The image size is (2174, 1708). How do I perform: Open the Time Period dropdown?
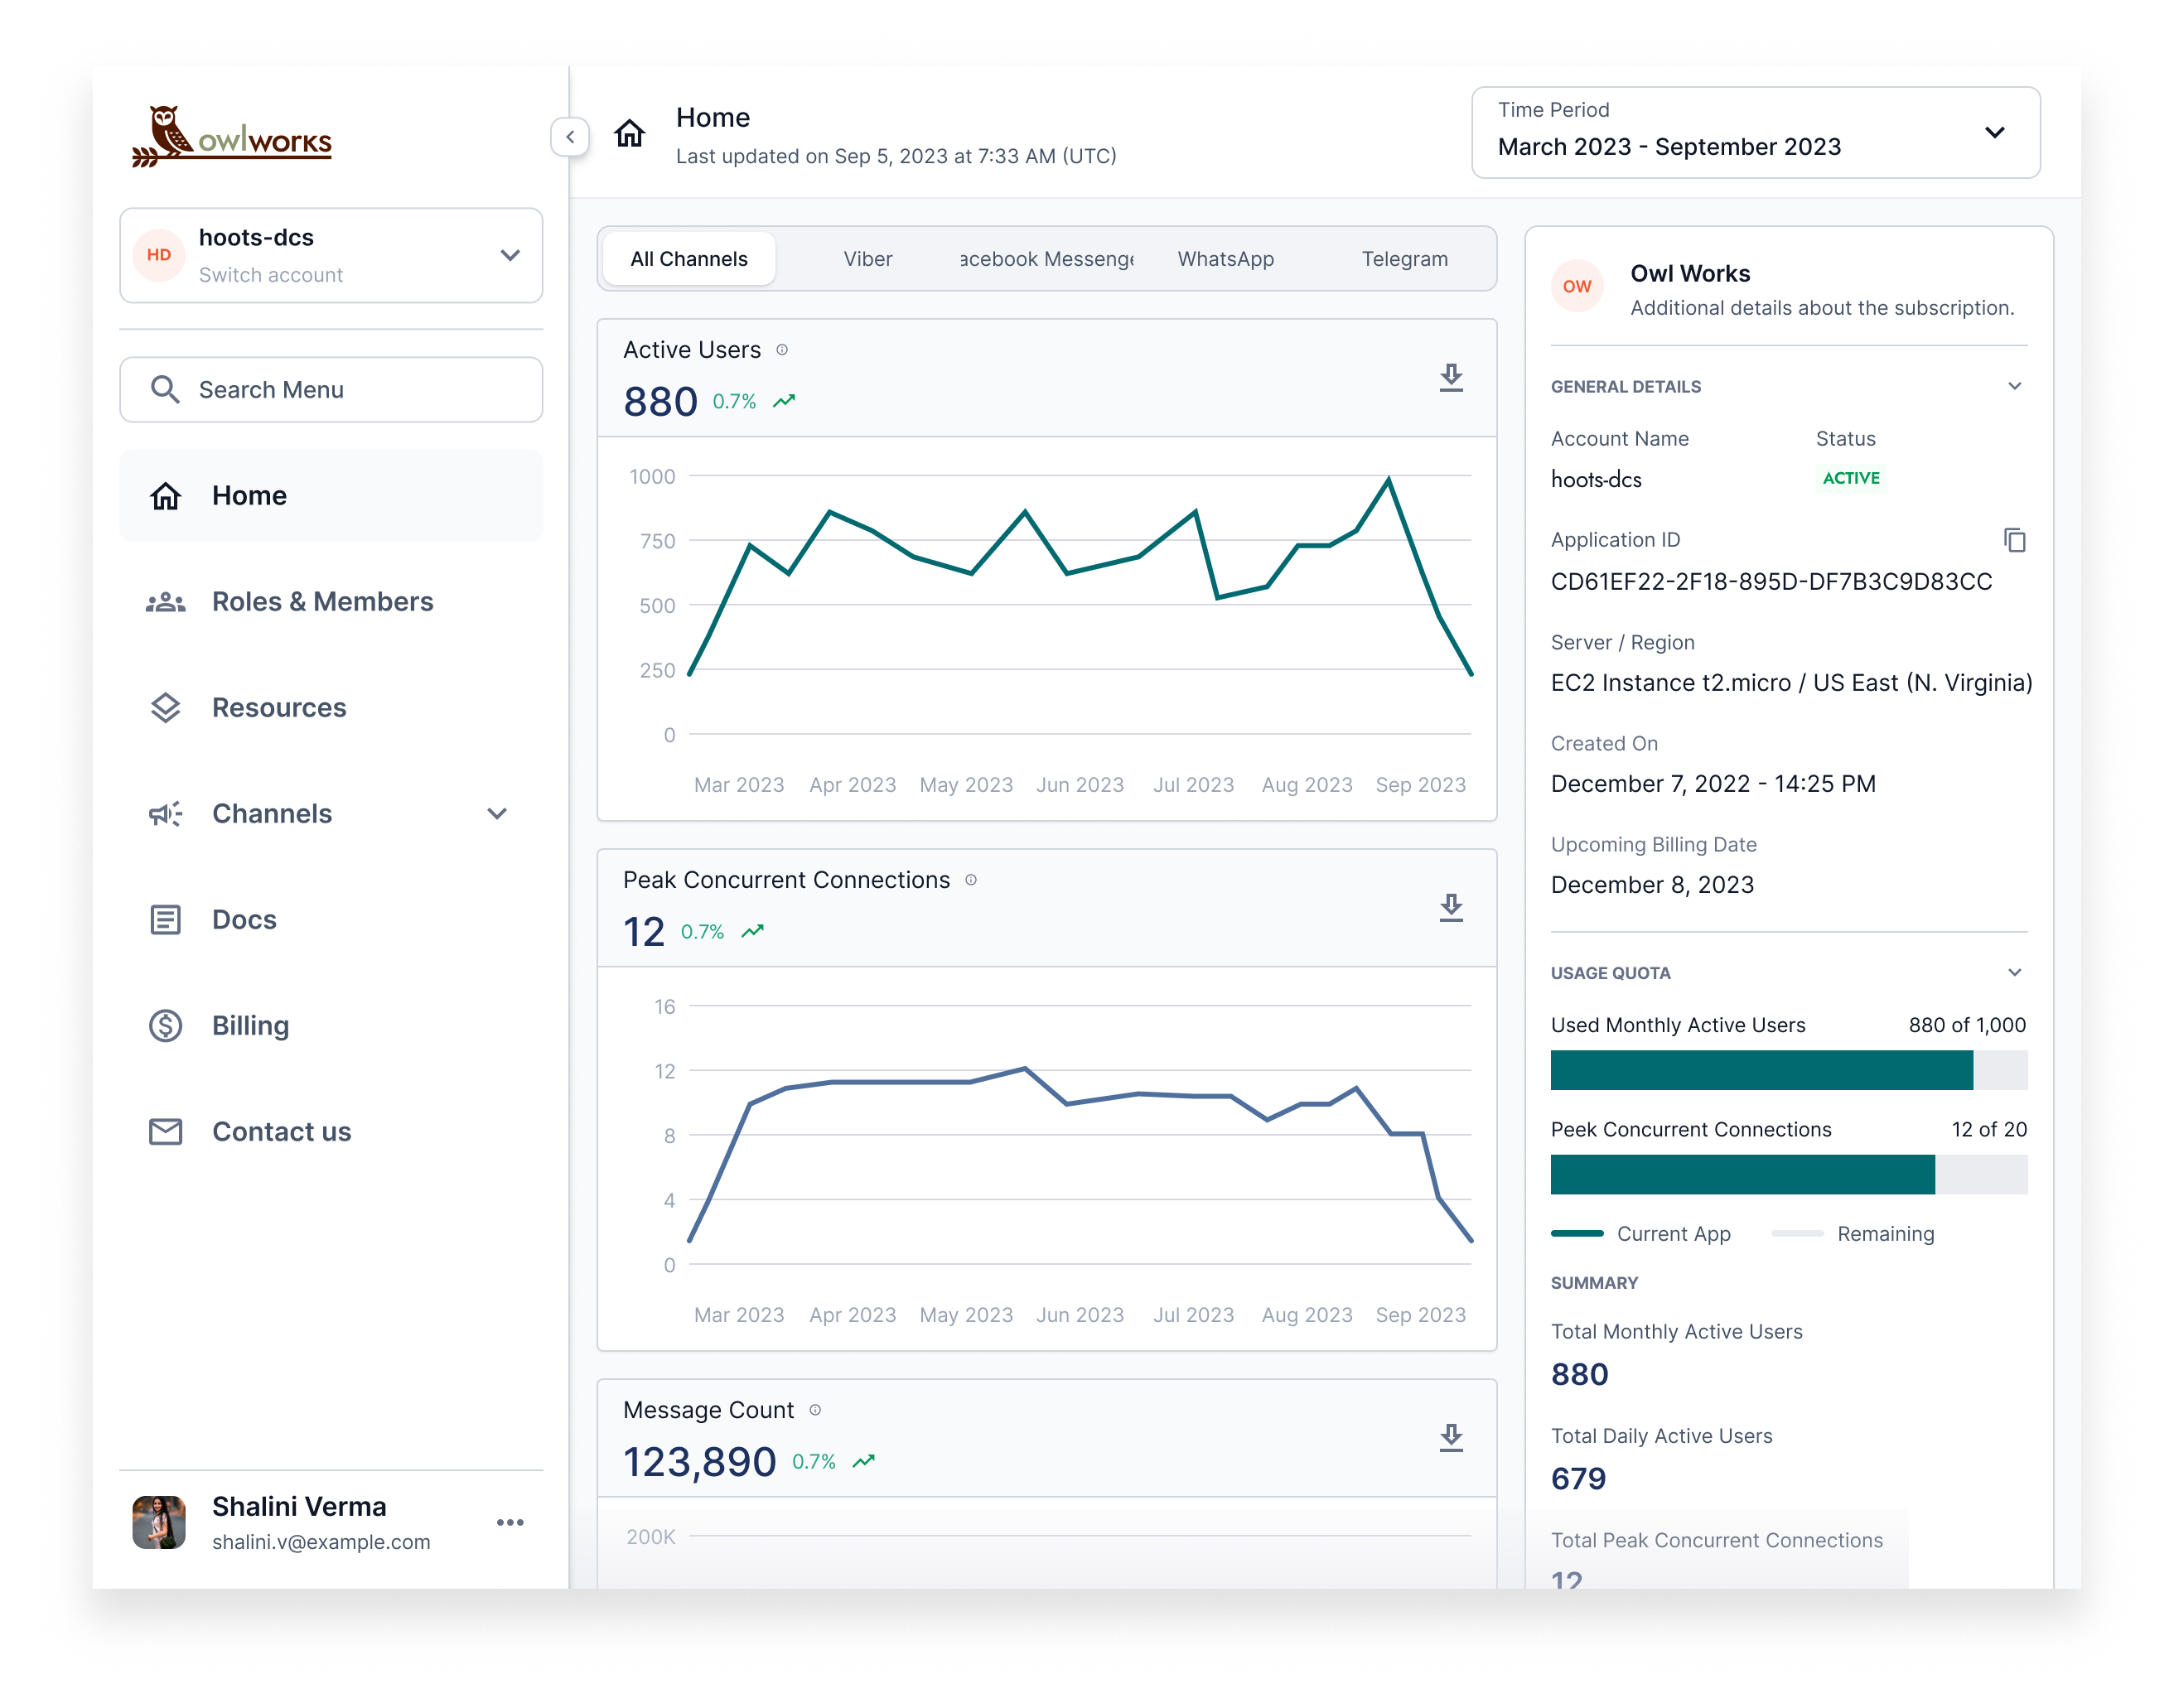click(1755, 133)
